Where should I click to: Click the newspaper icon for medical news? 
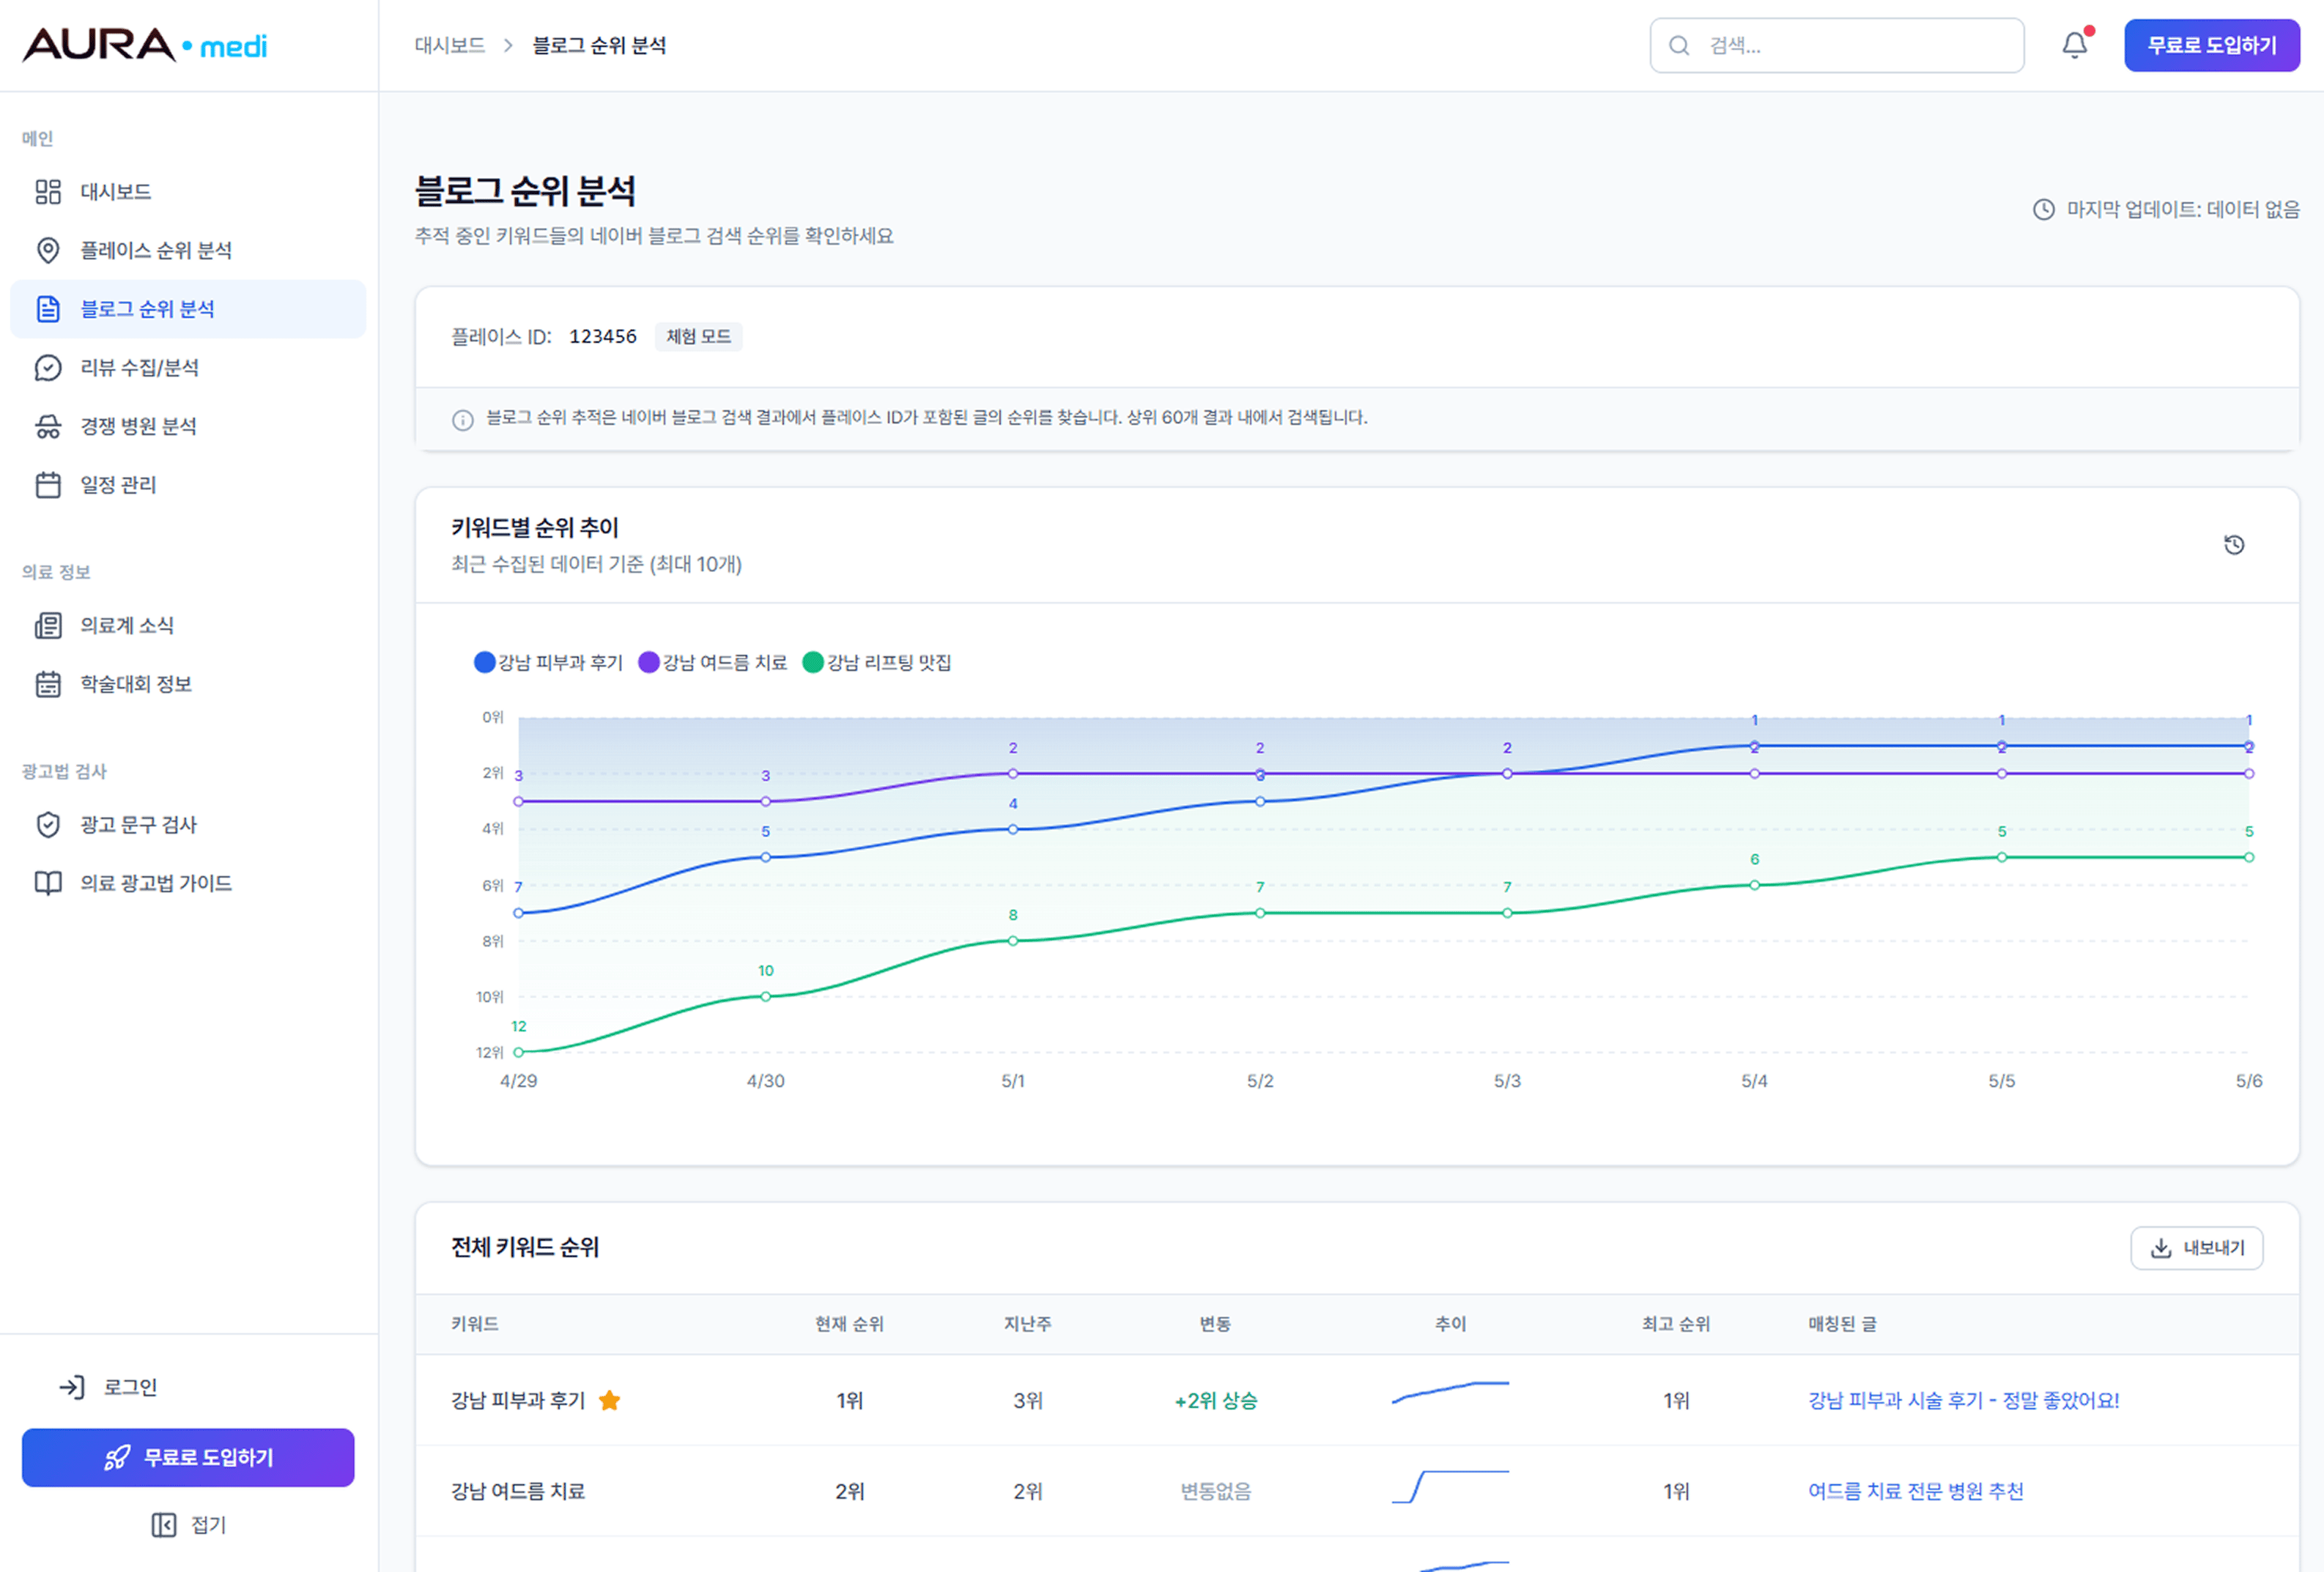(x=48, y=625)
